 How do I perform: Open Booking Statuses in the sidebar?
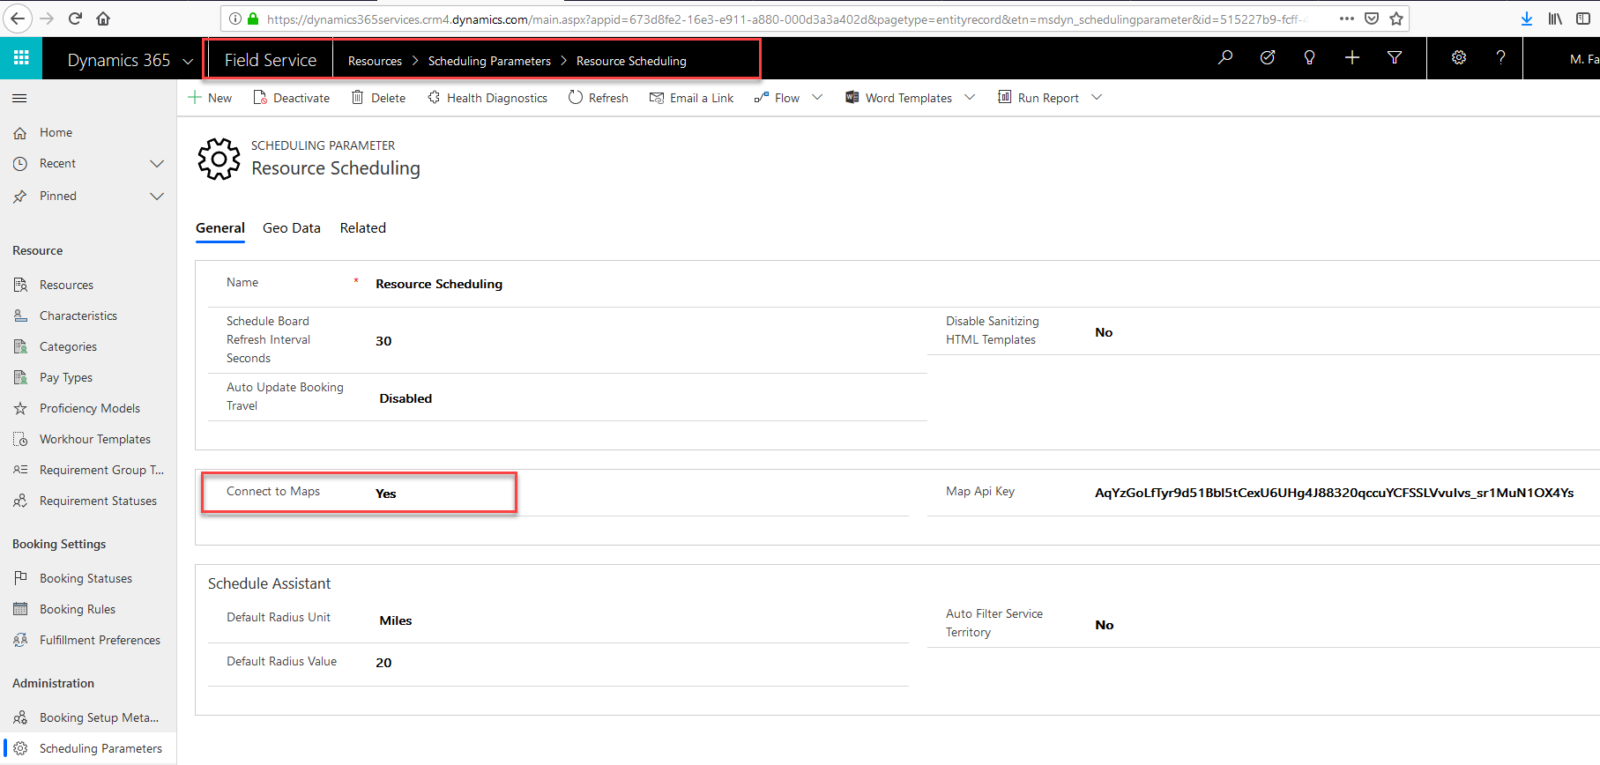coord(86,579)
